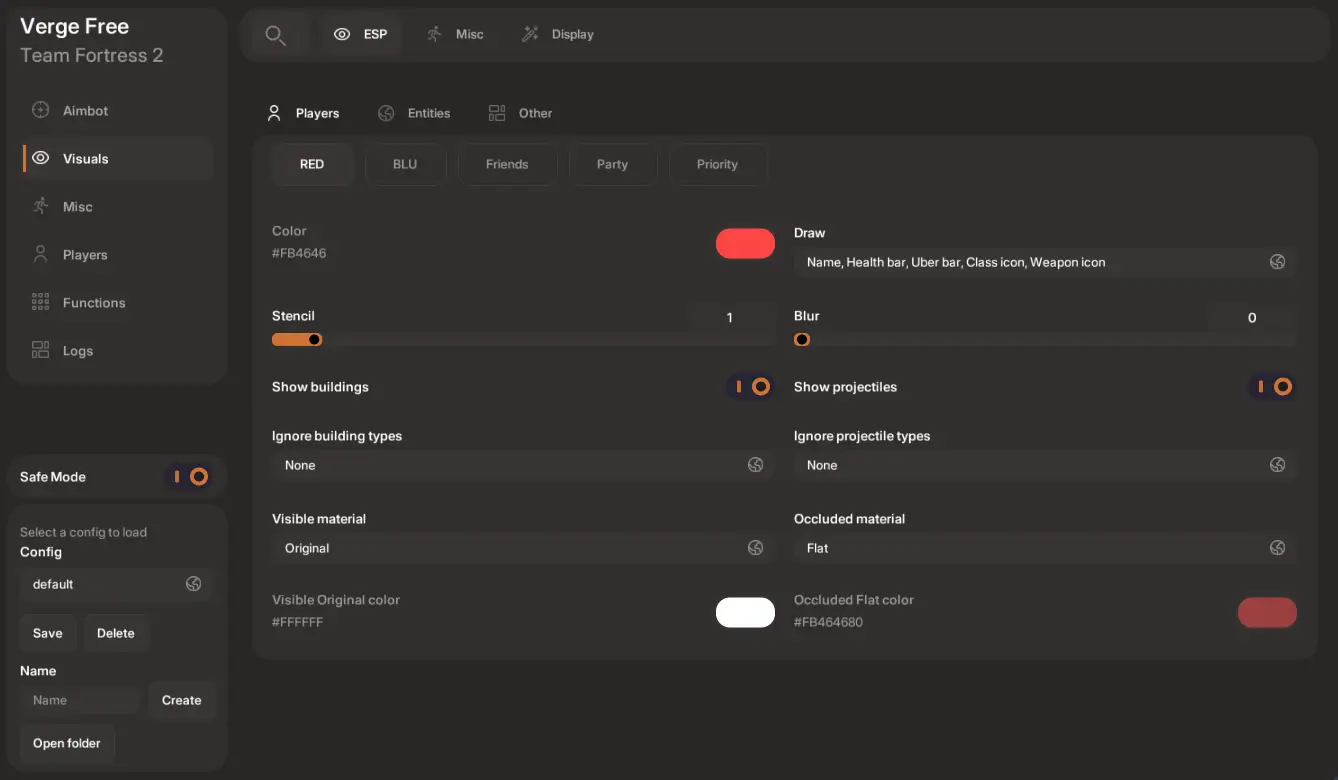Choose the Priority tab
This screenshot has width=1338, height=780.
tap(718, 164)
